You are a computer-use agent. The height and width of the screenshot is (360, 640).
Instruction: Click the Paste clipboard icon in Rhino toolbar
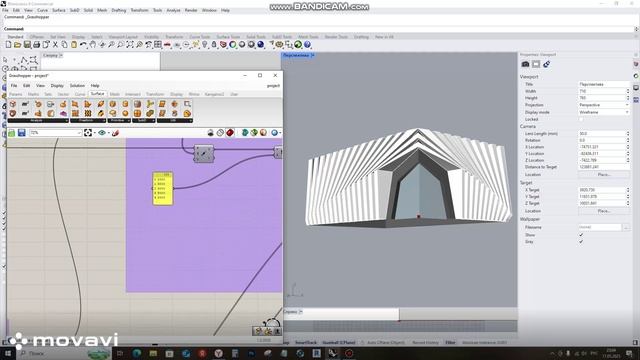pyautogui.click(x=74, y=44)
